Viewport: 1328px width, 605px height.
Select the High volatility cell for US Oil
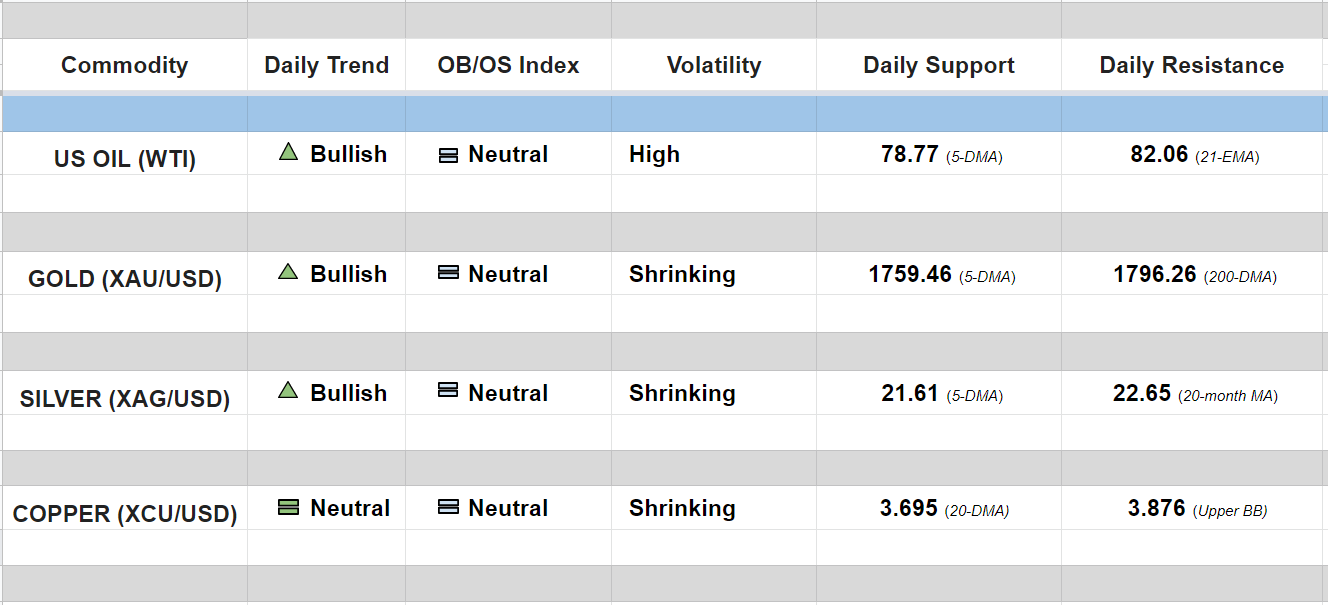tap(654, 155)
